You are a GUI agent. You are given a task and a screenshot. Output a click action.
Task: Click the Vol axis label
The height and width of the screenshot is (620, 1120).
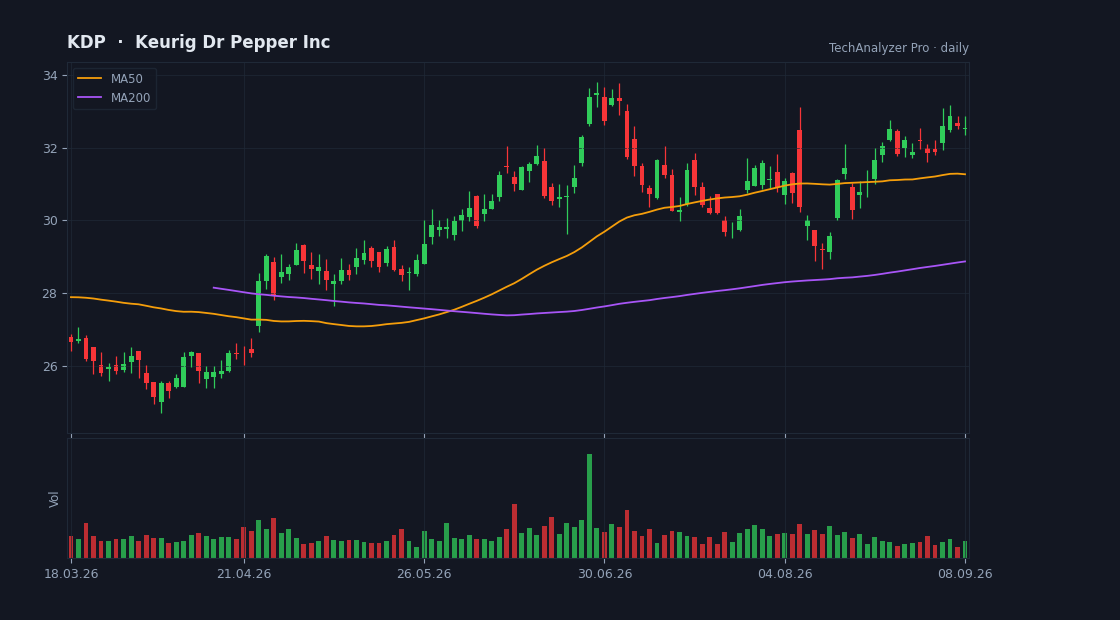tap(54, 499)
